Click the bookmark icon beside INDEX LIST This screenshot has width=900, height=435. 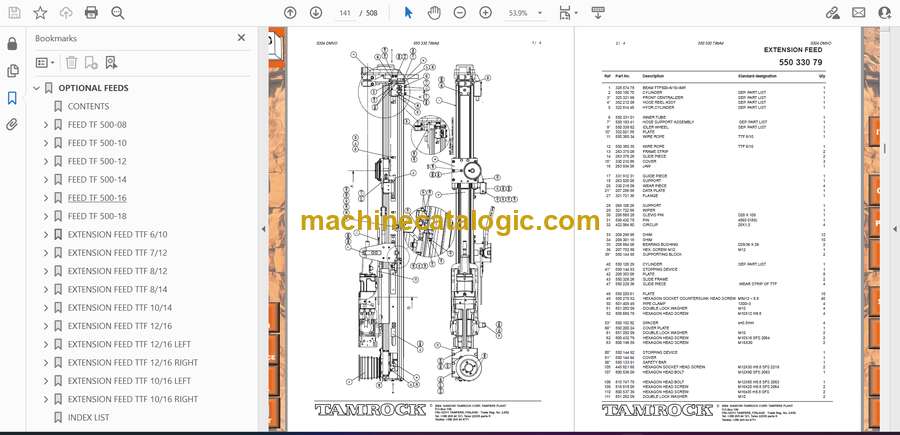pyautogui.click(x=58, y=417)
